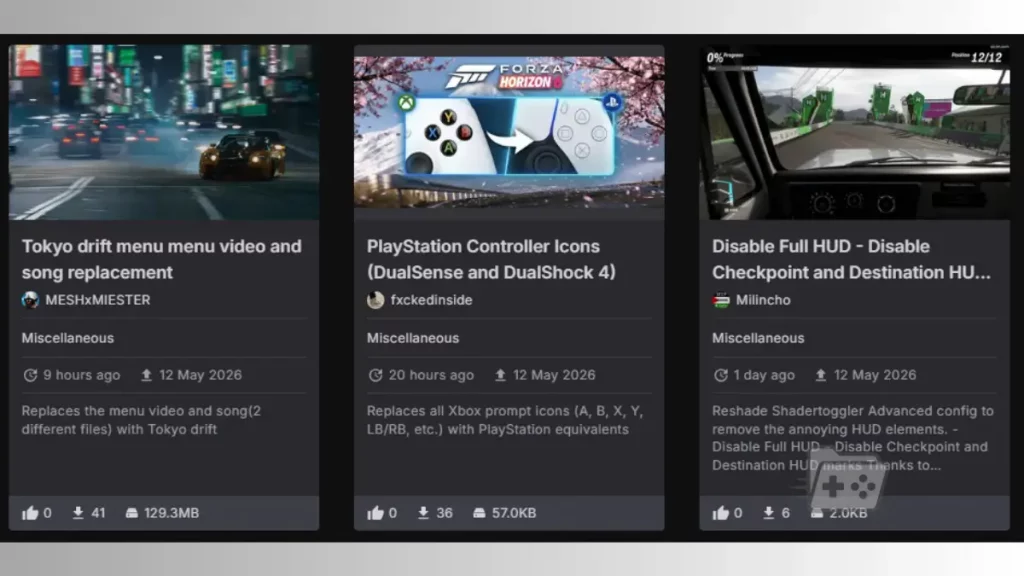Image resolution: width=1024 pixels, height=576 pixels.
Task: Open the PlayStation Controller Icons thumbnail image
Action: (509, 132)
